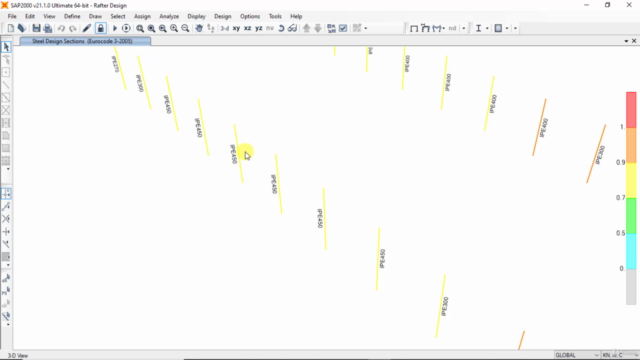
Task: Click the green legend color band
Action: point(631,216)
